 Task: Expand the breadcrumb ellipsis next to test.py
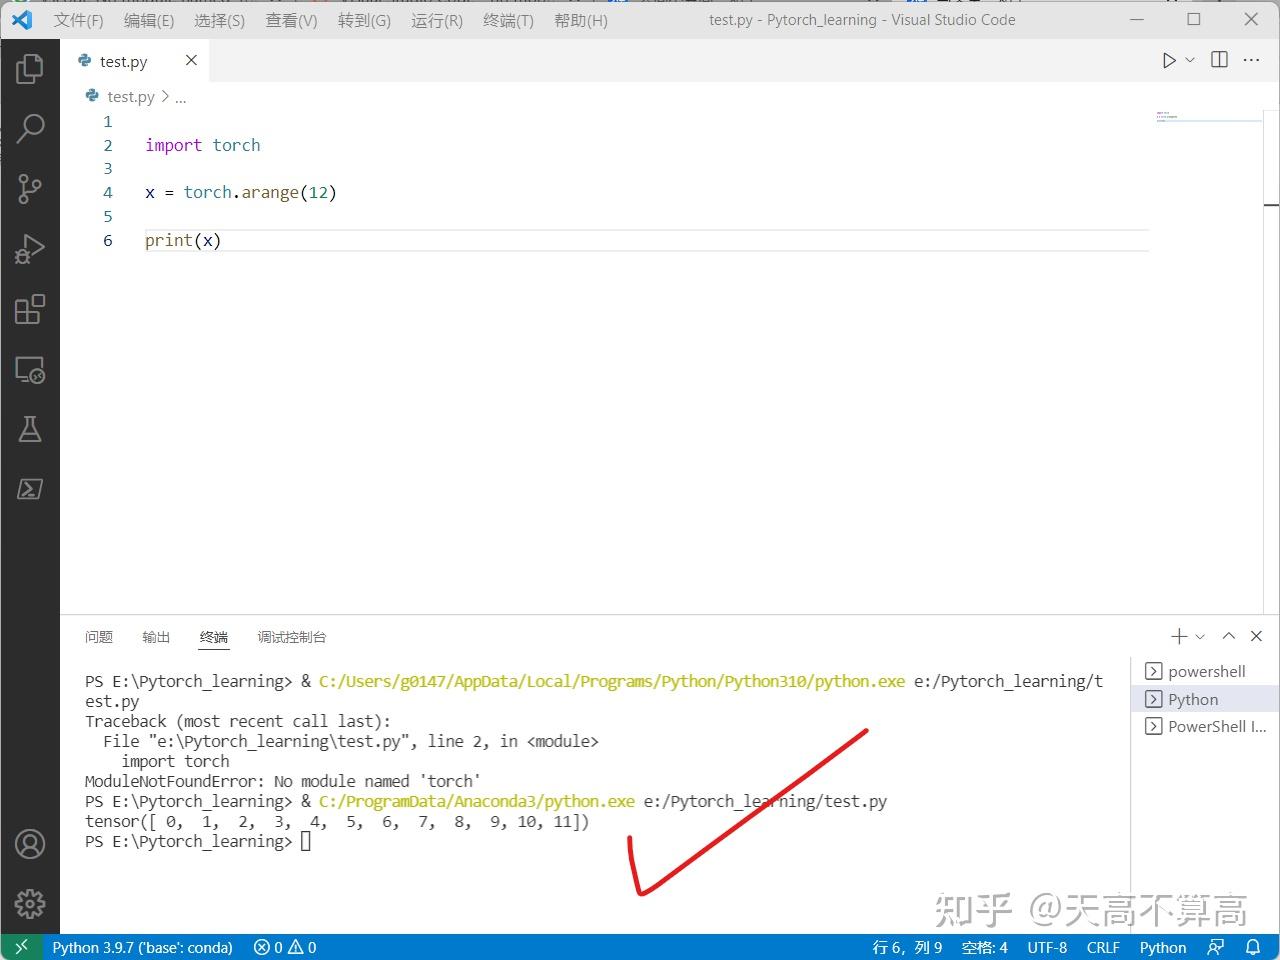[181, 96]
